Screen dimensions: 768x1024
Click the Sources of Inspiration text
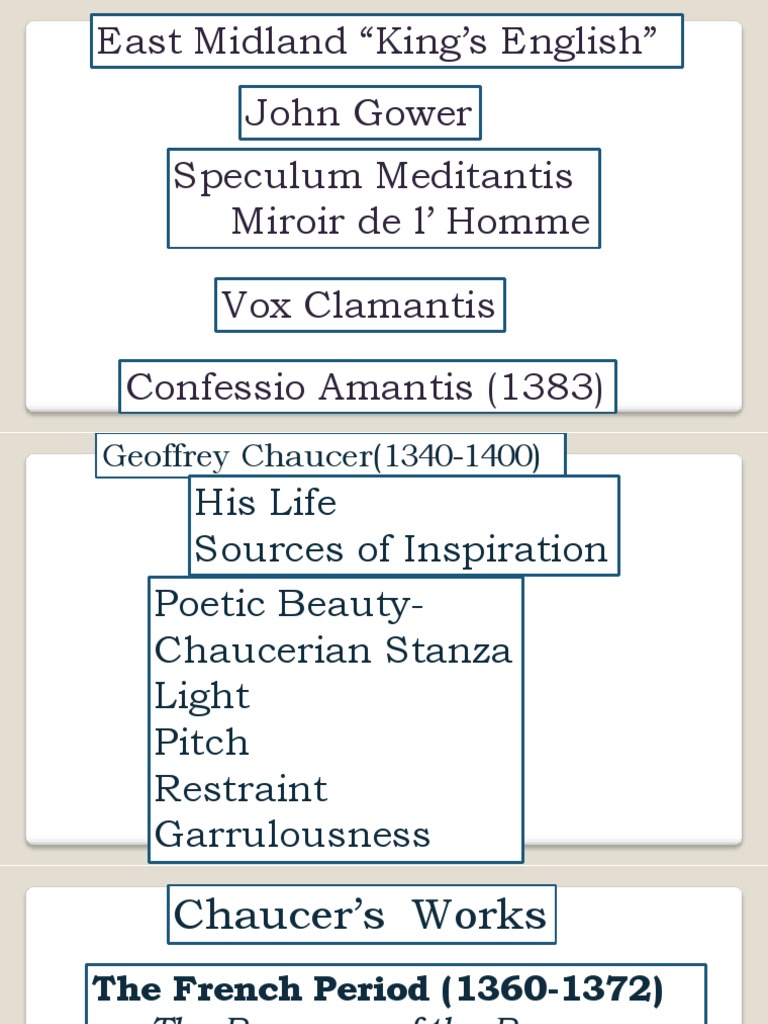[401, 548]
